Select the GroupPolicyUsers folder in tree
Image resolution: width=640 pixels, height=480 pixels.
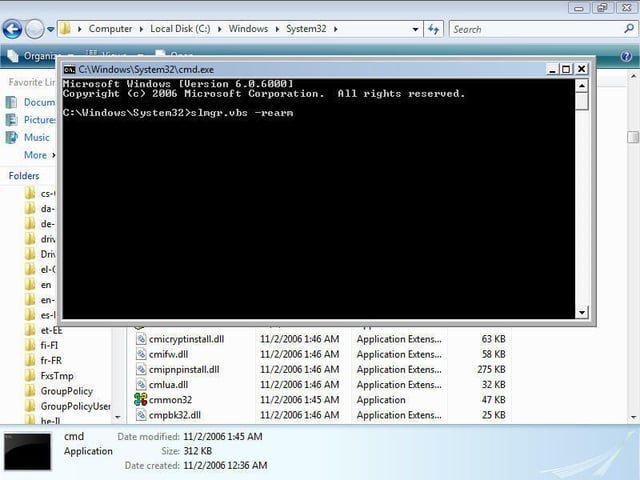coord(76,406)
